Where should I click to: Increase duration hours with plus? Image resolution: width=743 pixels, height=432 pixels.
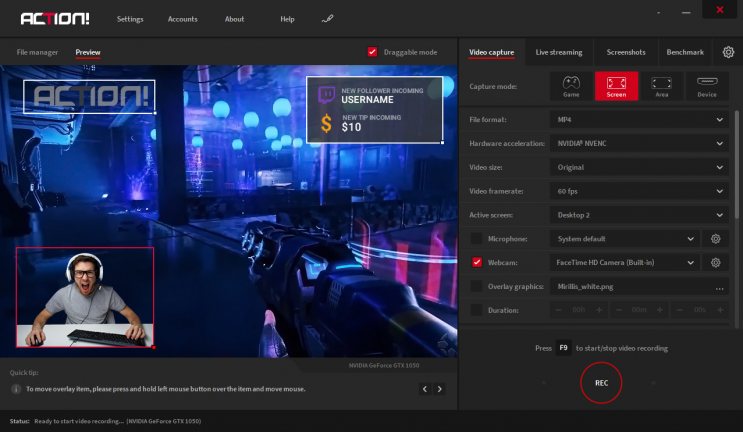599,310
